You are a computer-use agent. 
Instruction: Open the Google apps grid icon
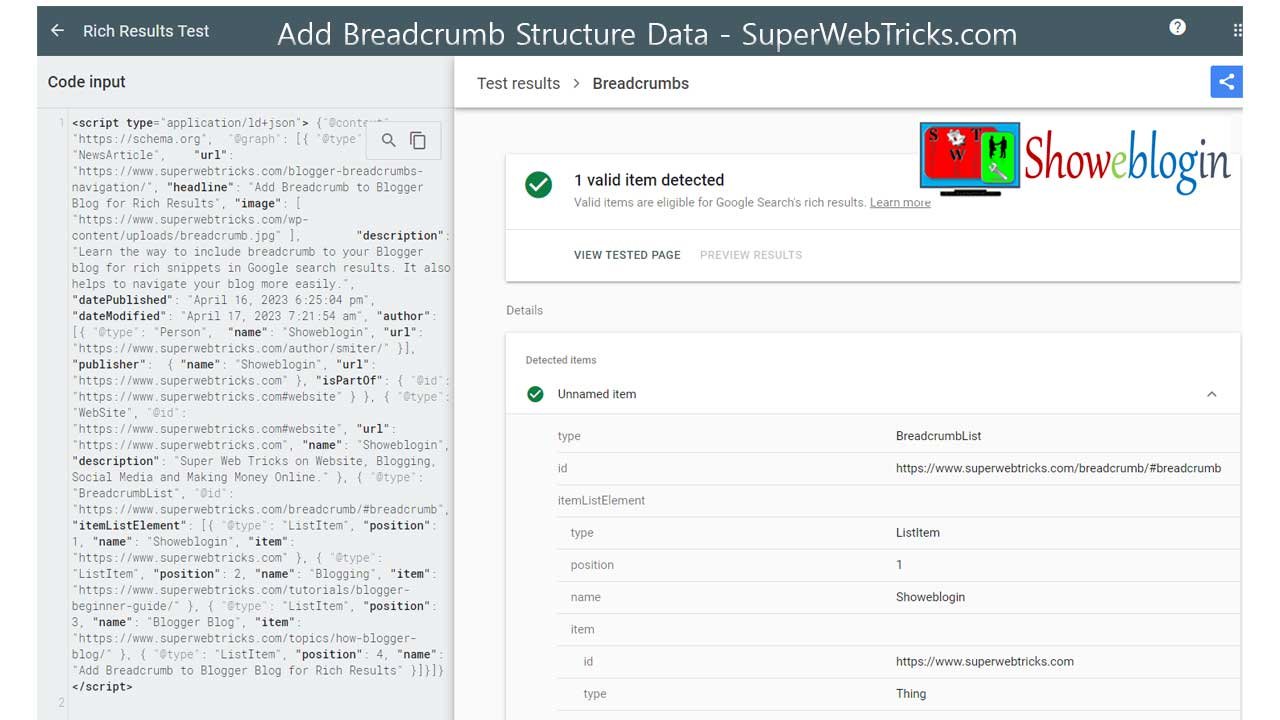point(1237,30)
